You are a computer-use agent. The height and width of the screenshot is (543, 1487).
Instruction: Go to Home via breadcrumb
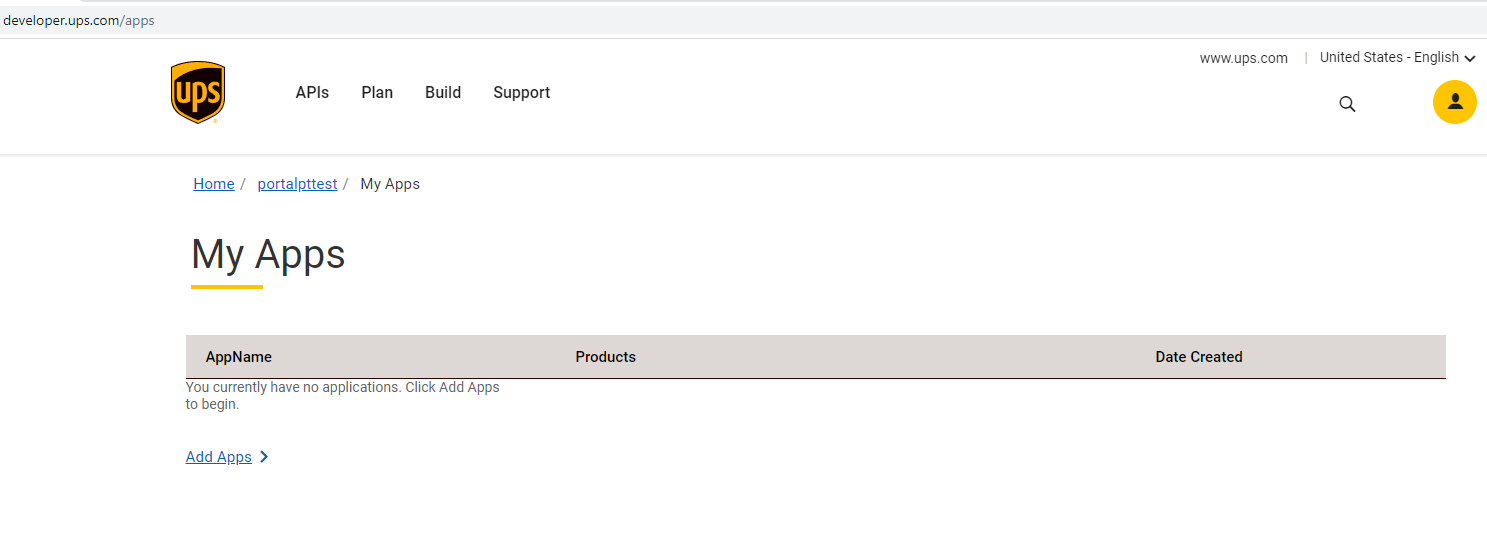[214, 184]
